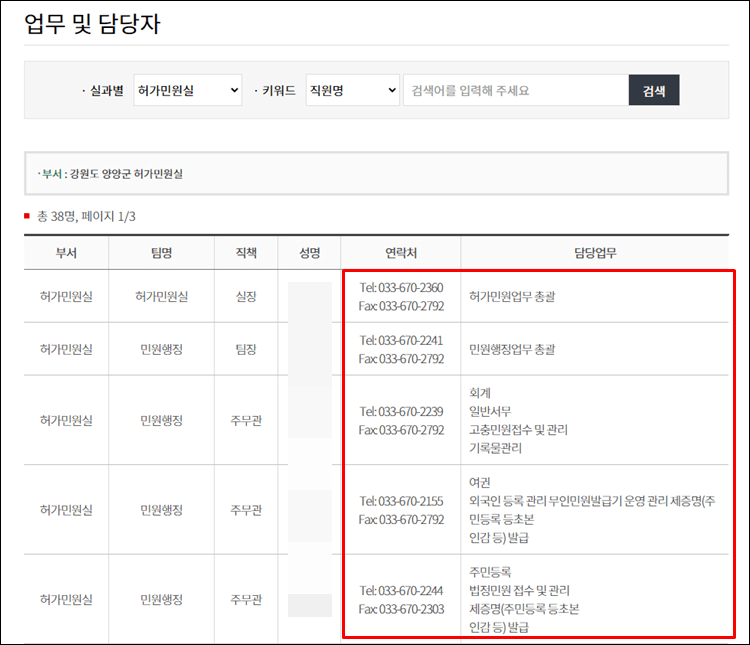Click the 연락처 column header
Screen dimensions: 750x645
point(401,253)
